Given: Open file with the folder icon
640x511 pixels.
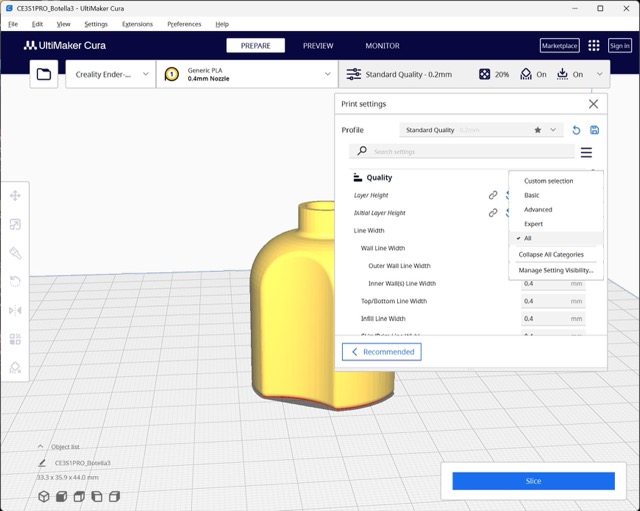Looking at the screenshot, I should pos(44,74).
